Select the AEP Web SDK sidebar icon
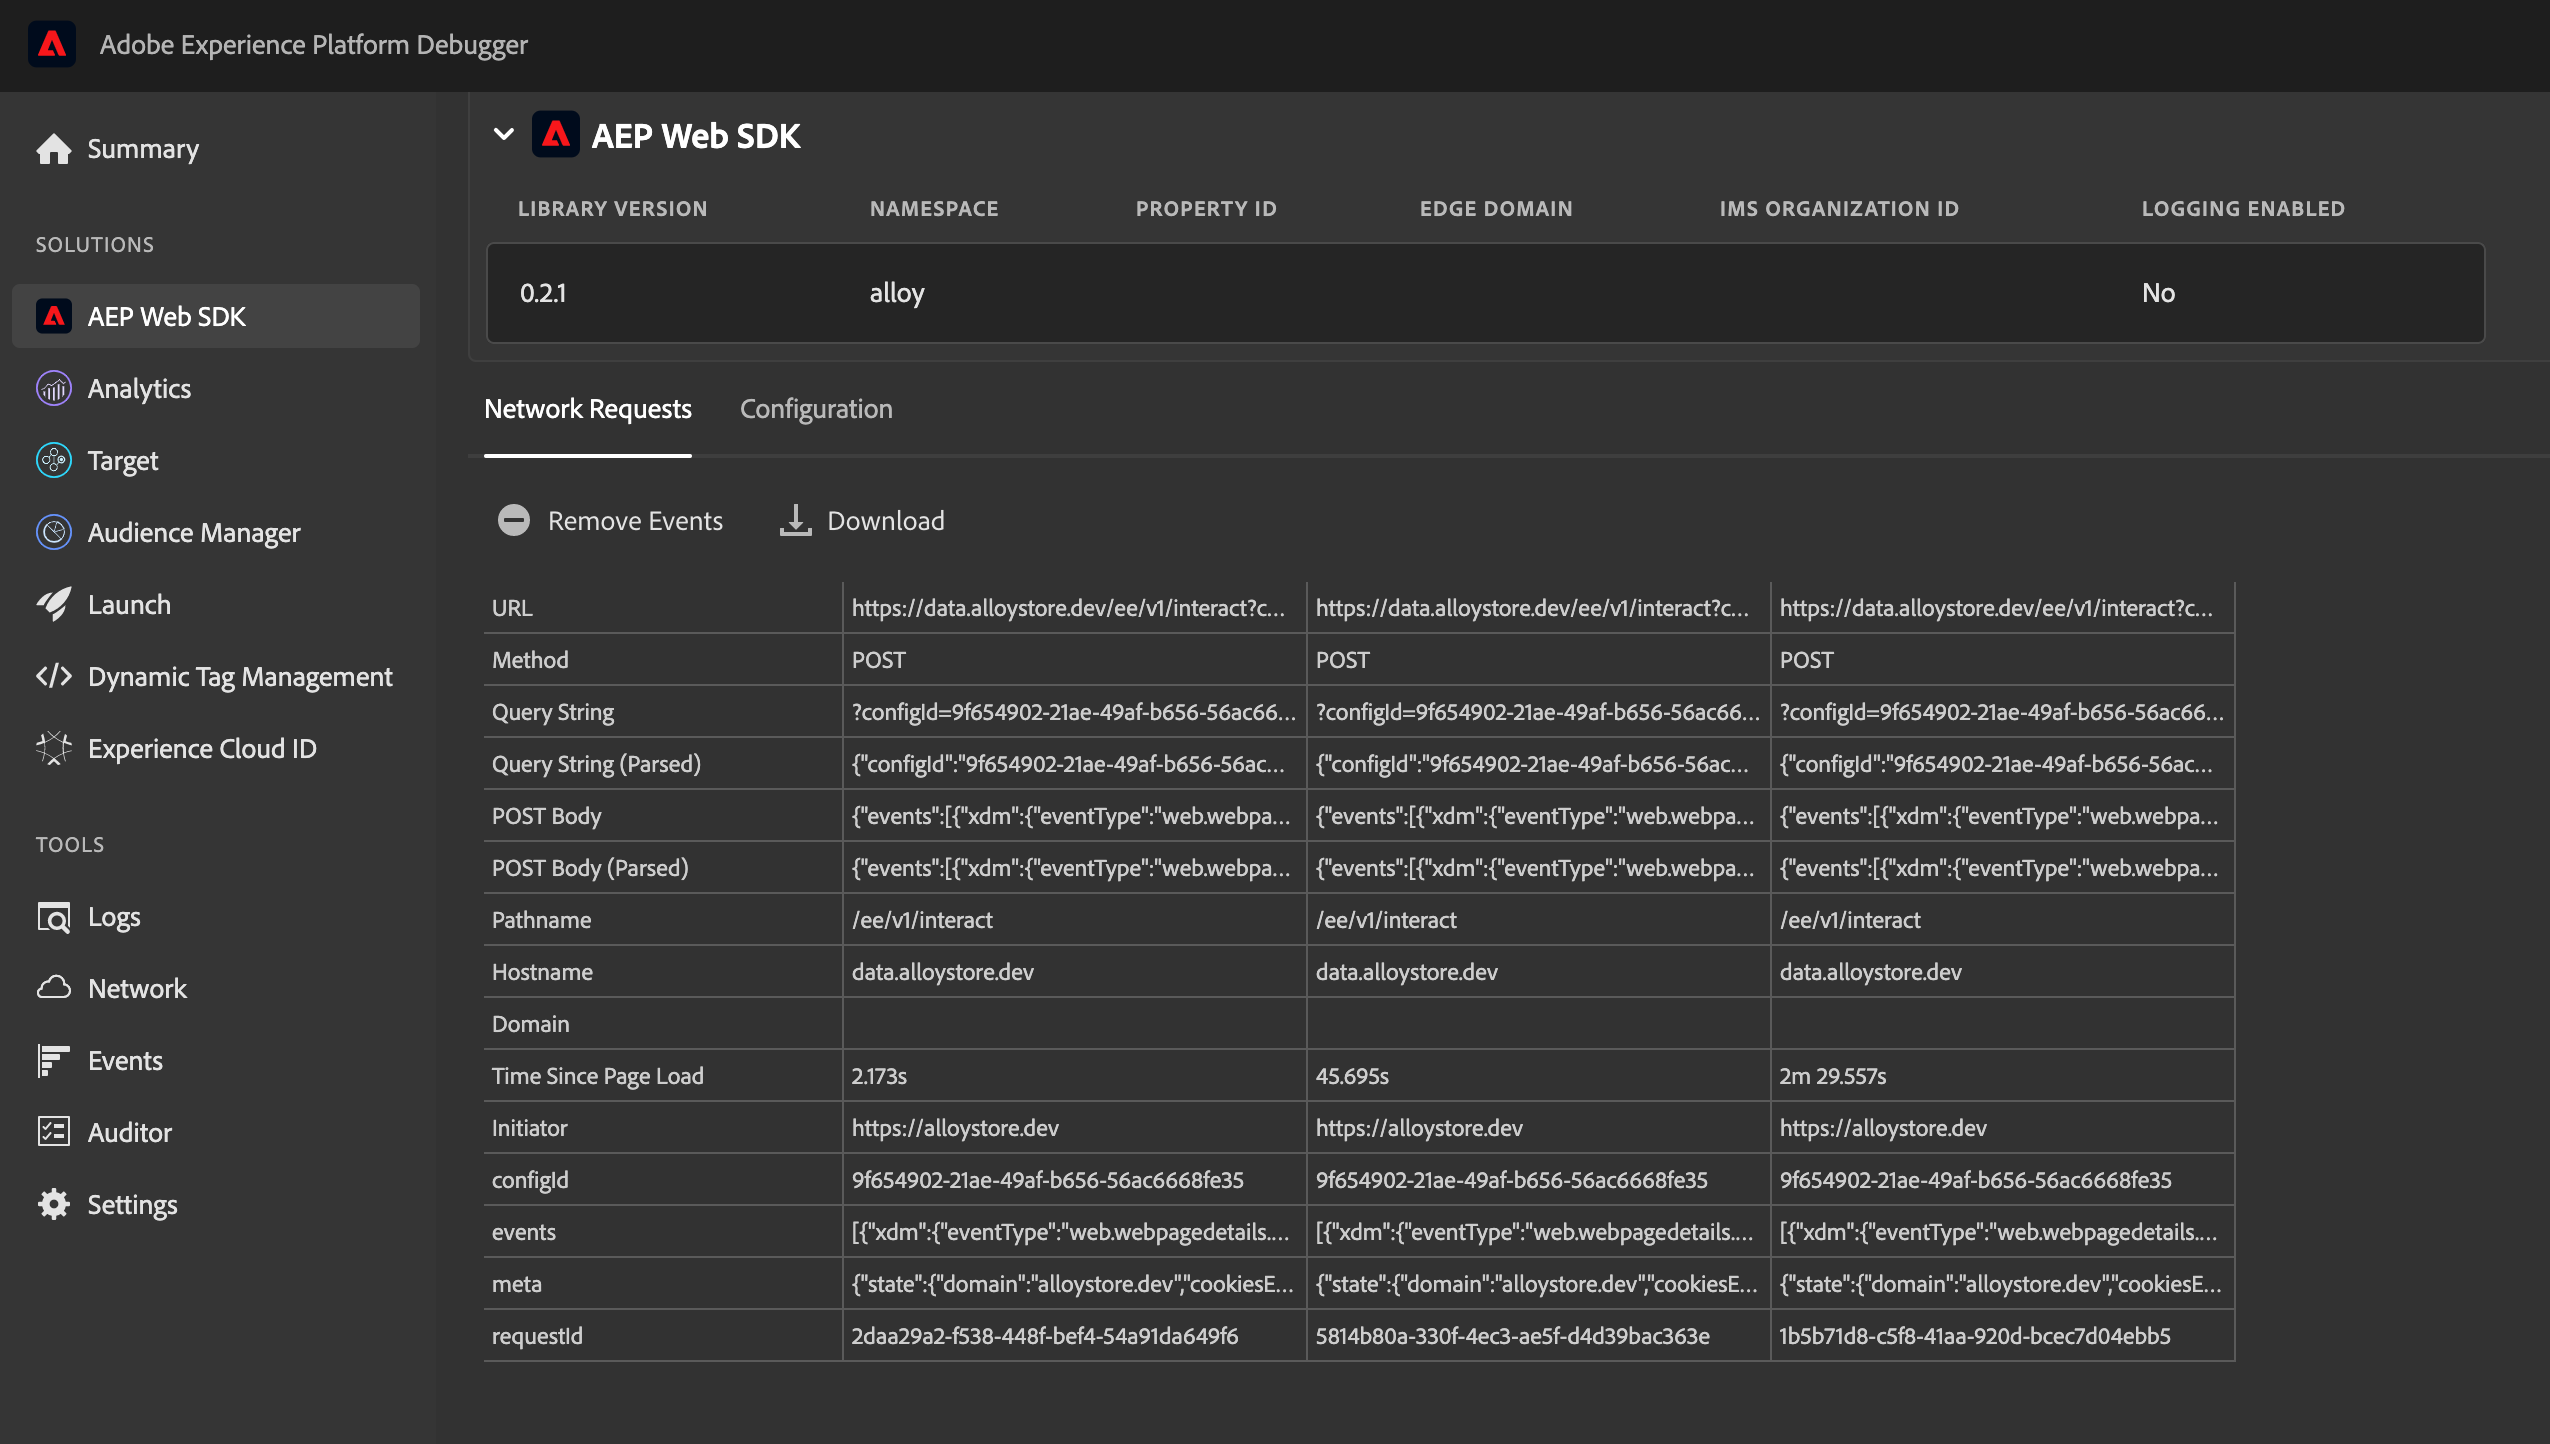 click(x=54, y=316)
